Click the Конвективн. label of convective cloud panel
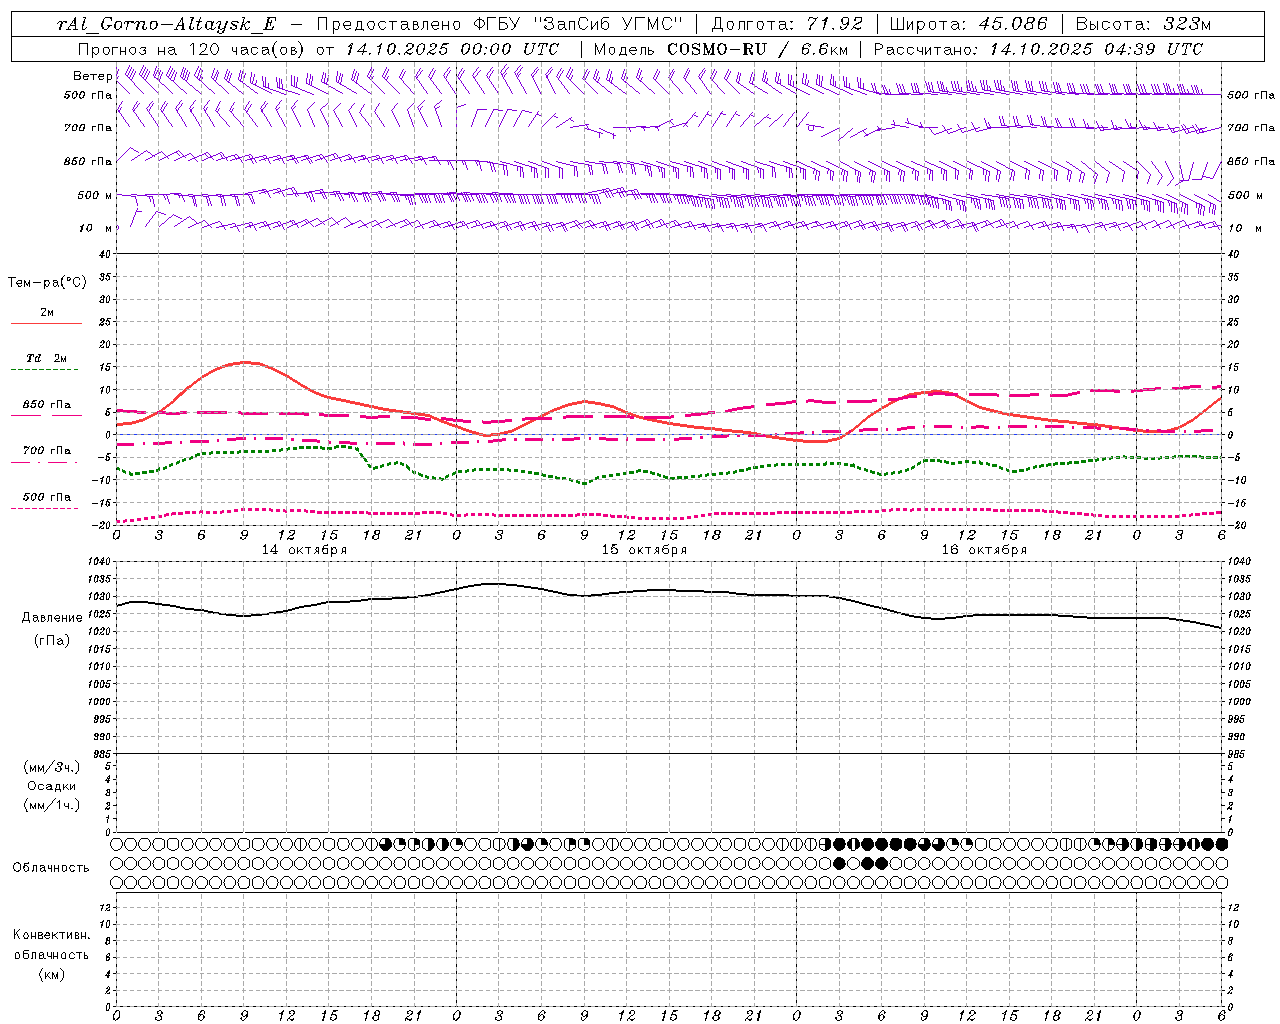Screen dimensions: 1280x1024 51,935
